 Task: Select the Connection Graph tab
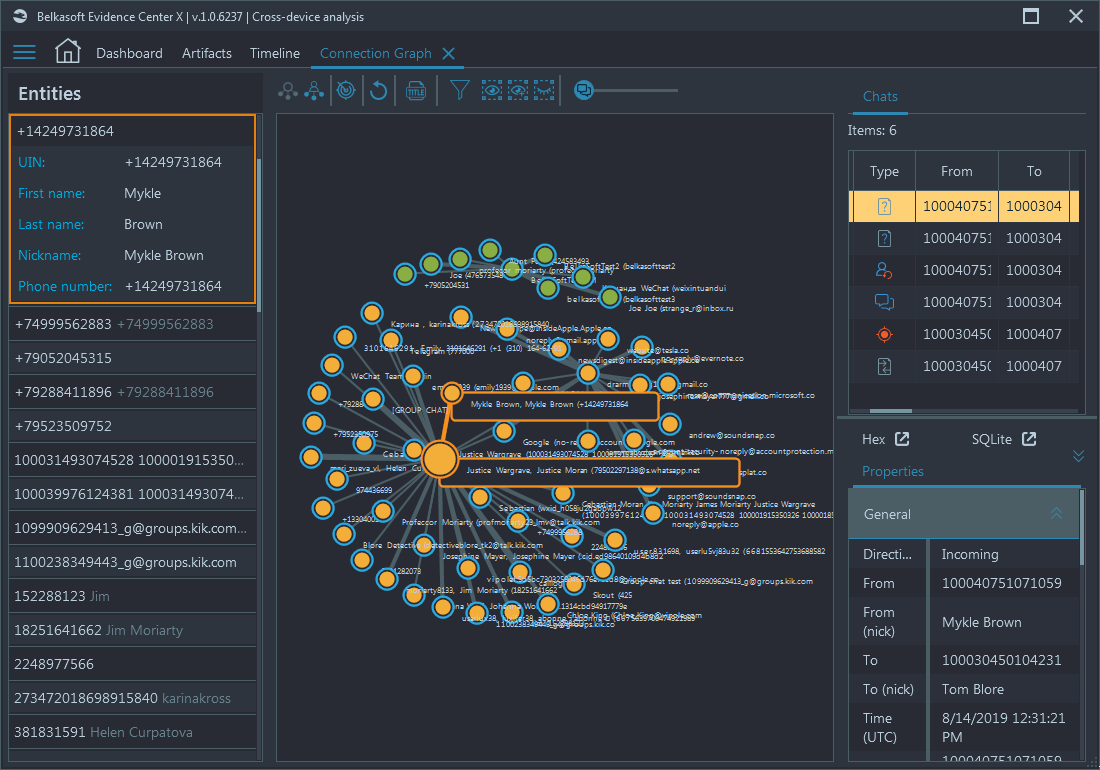[375, 53]
